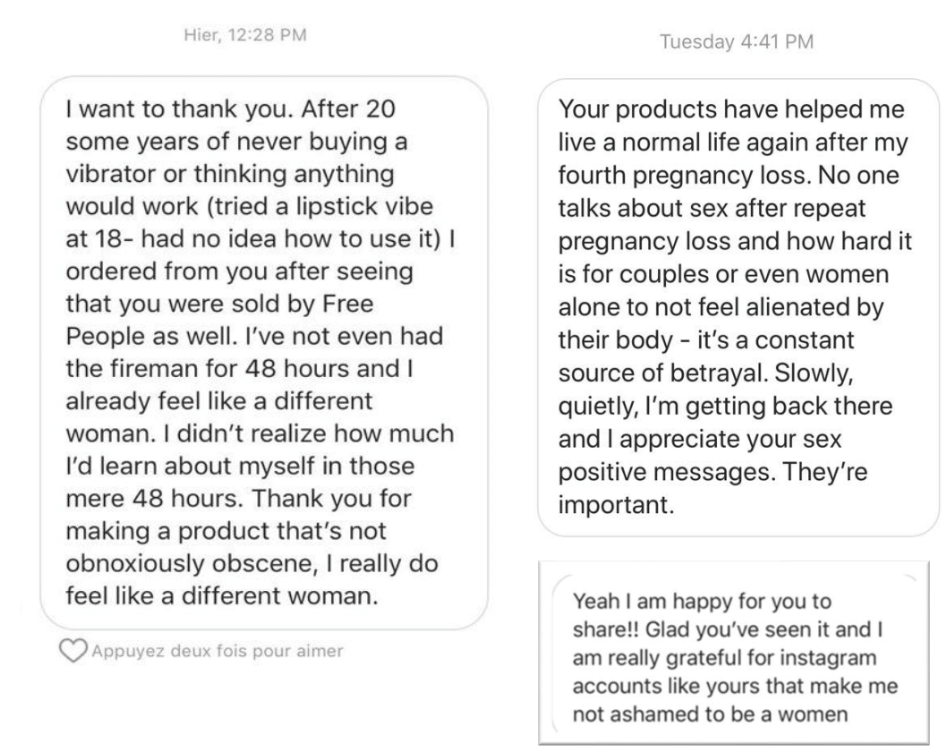Screen dimensions: 951x753
Task: Click the line "source of betrayal. Slowly,"
Action: pyautogui.click(x=705, y=373)
